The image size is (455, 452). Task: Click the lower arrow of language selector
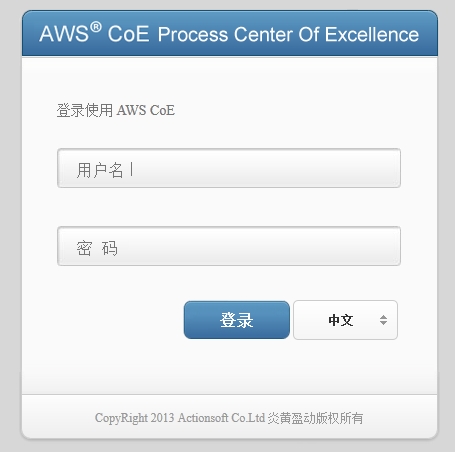[383, 323]
